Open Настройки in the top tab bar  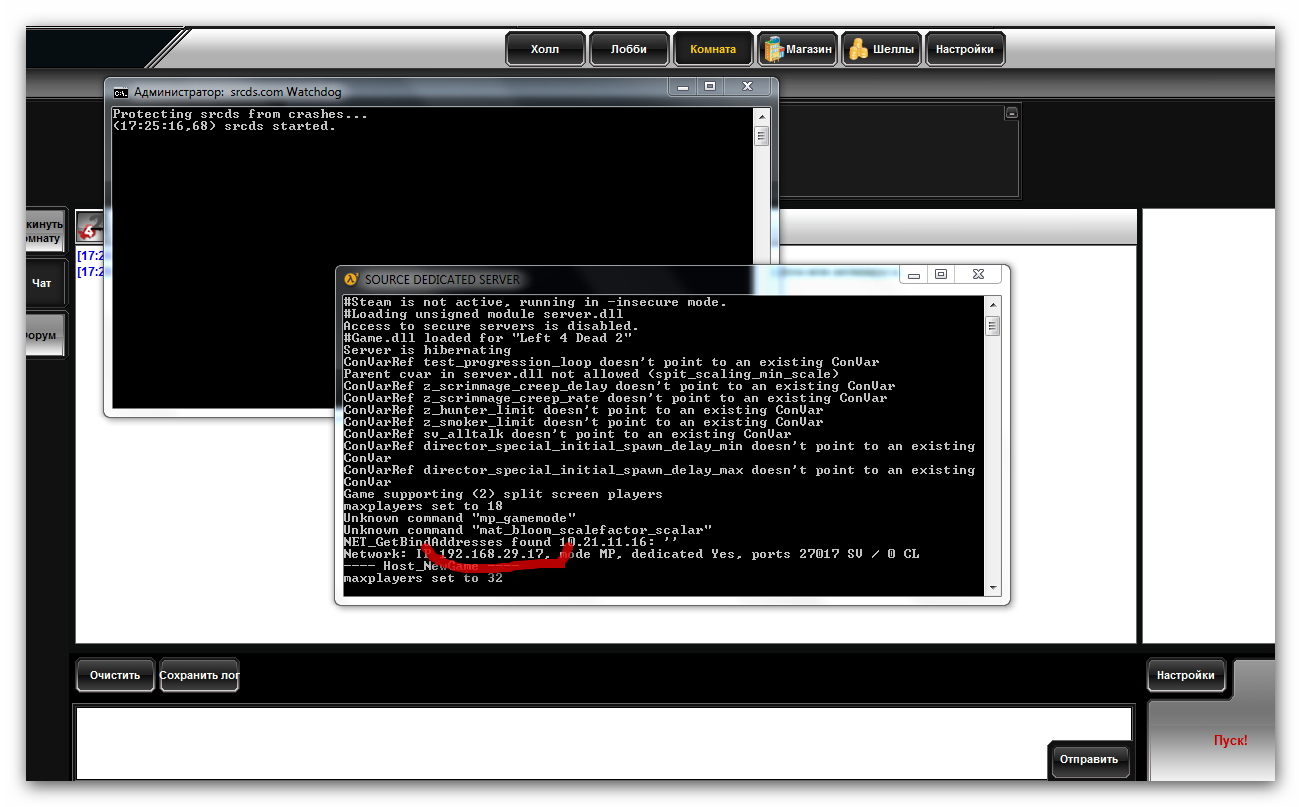tap(965, 49)
